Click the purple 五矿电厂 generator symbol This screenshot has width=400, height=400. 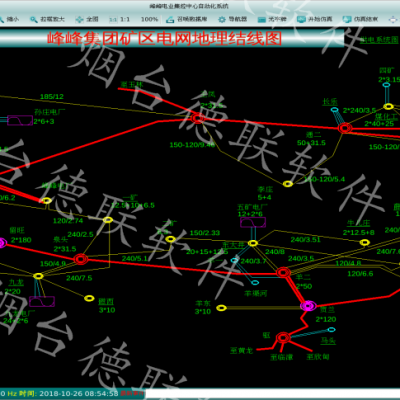[253, 222]
